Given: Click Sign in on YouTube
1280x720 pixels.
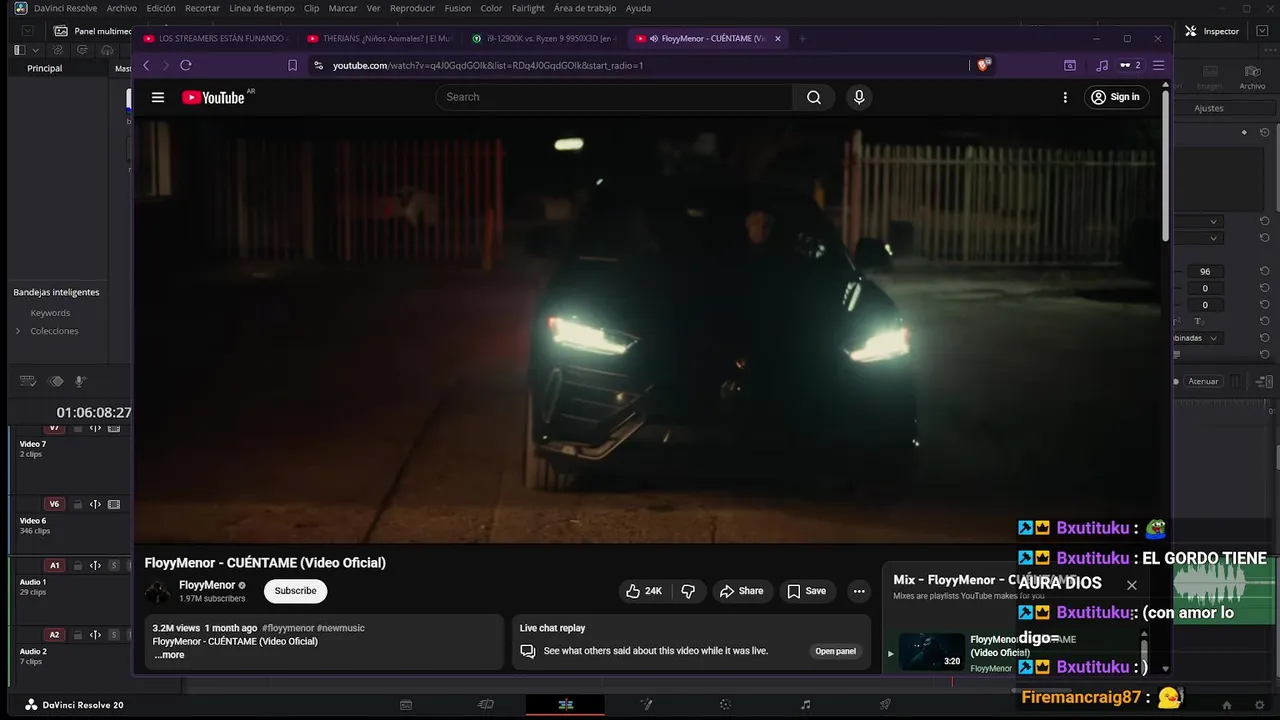Looking at the screenshot, I should [x=1116, y=97].
